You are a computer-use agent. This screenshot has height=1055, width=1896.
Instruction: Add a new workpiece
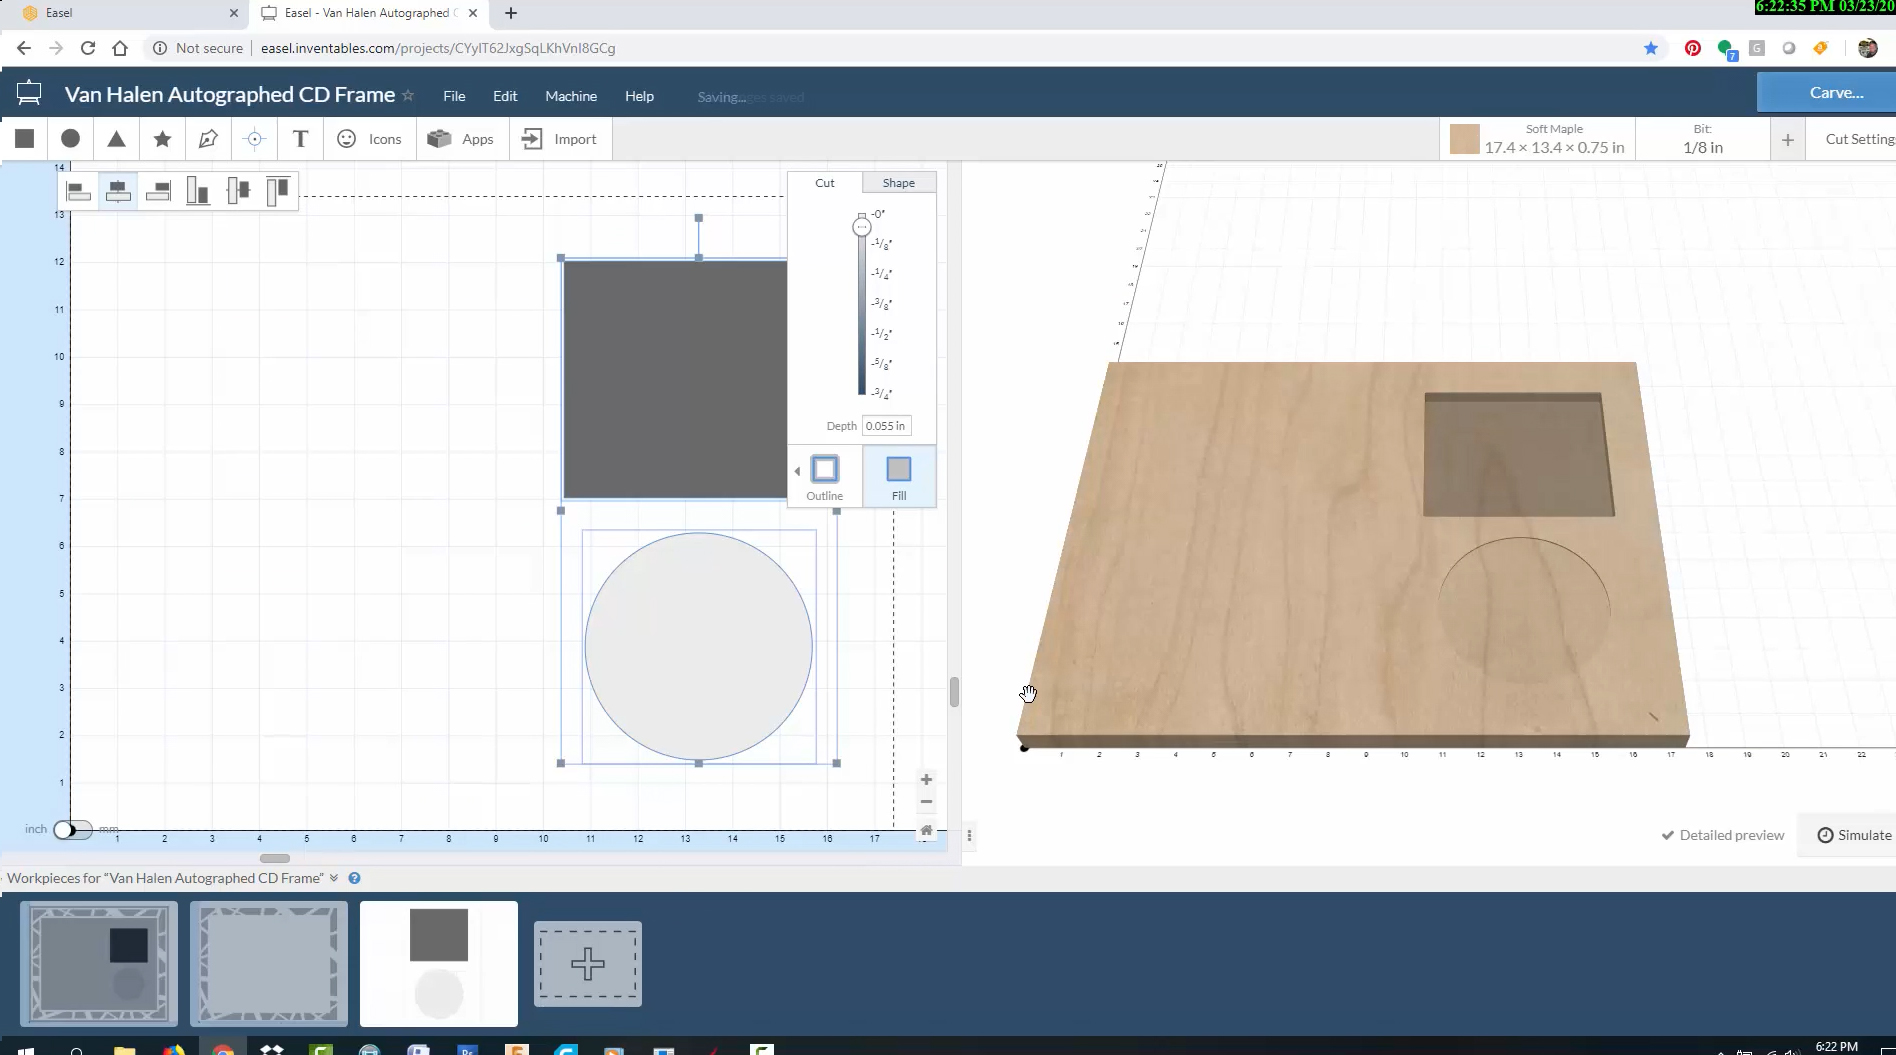(x=588, y=964)
